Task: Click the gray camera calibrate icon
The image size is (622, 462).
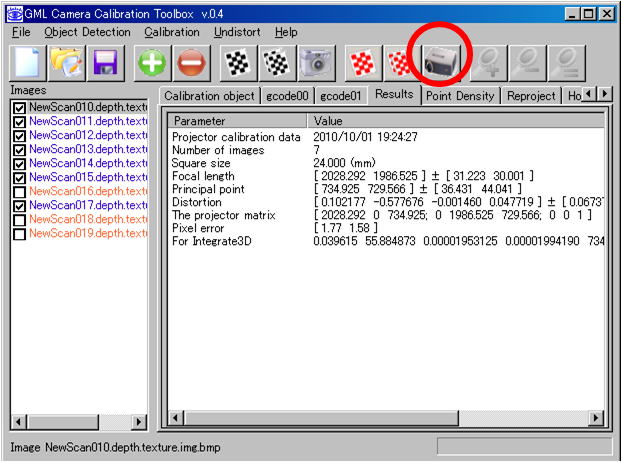Action: (316, 64)
